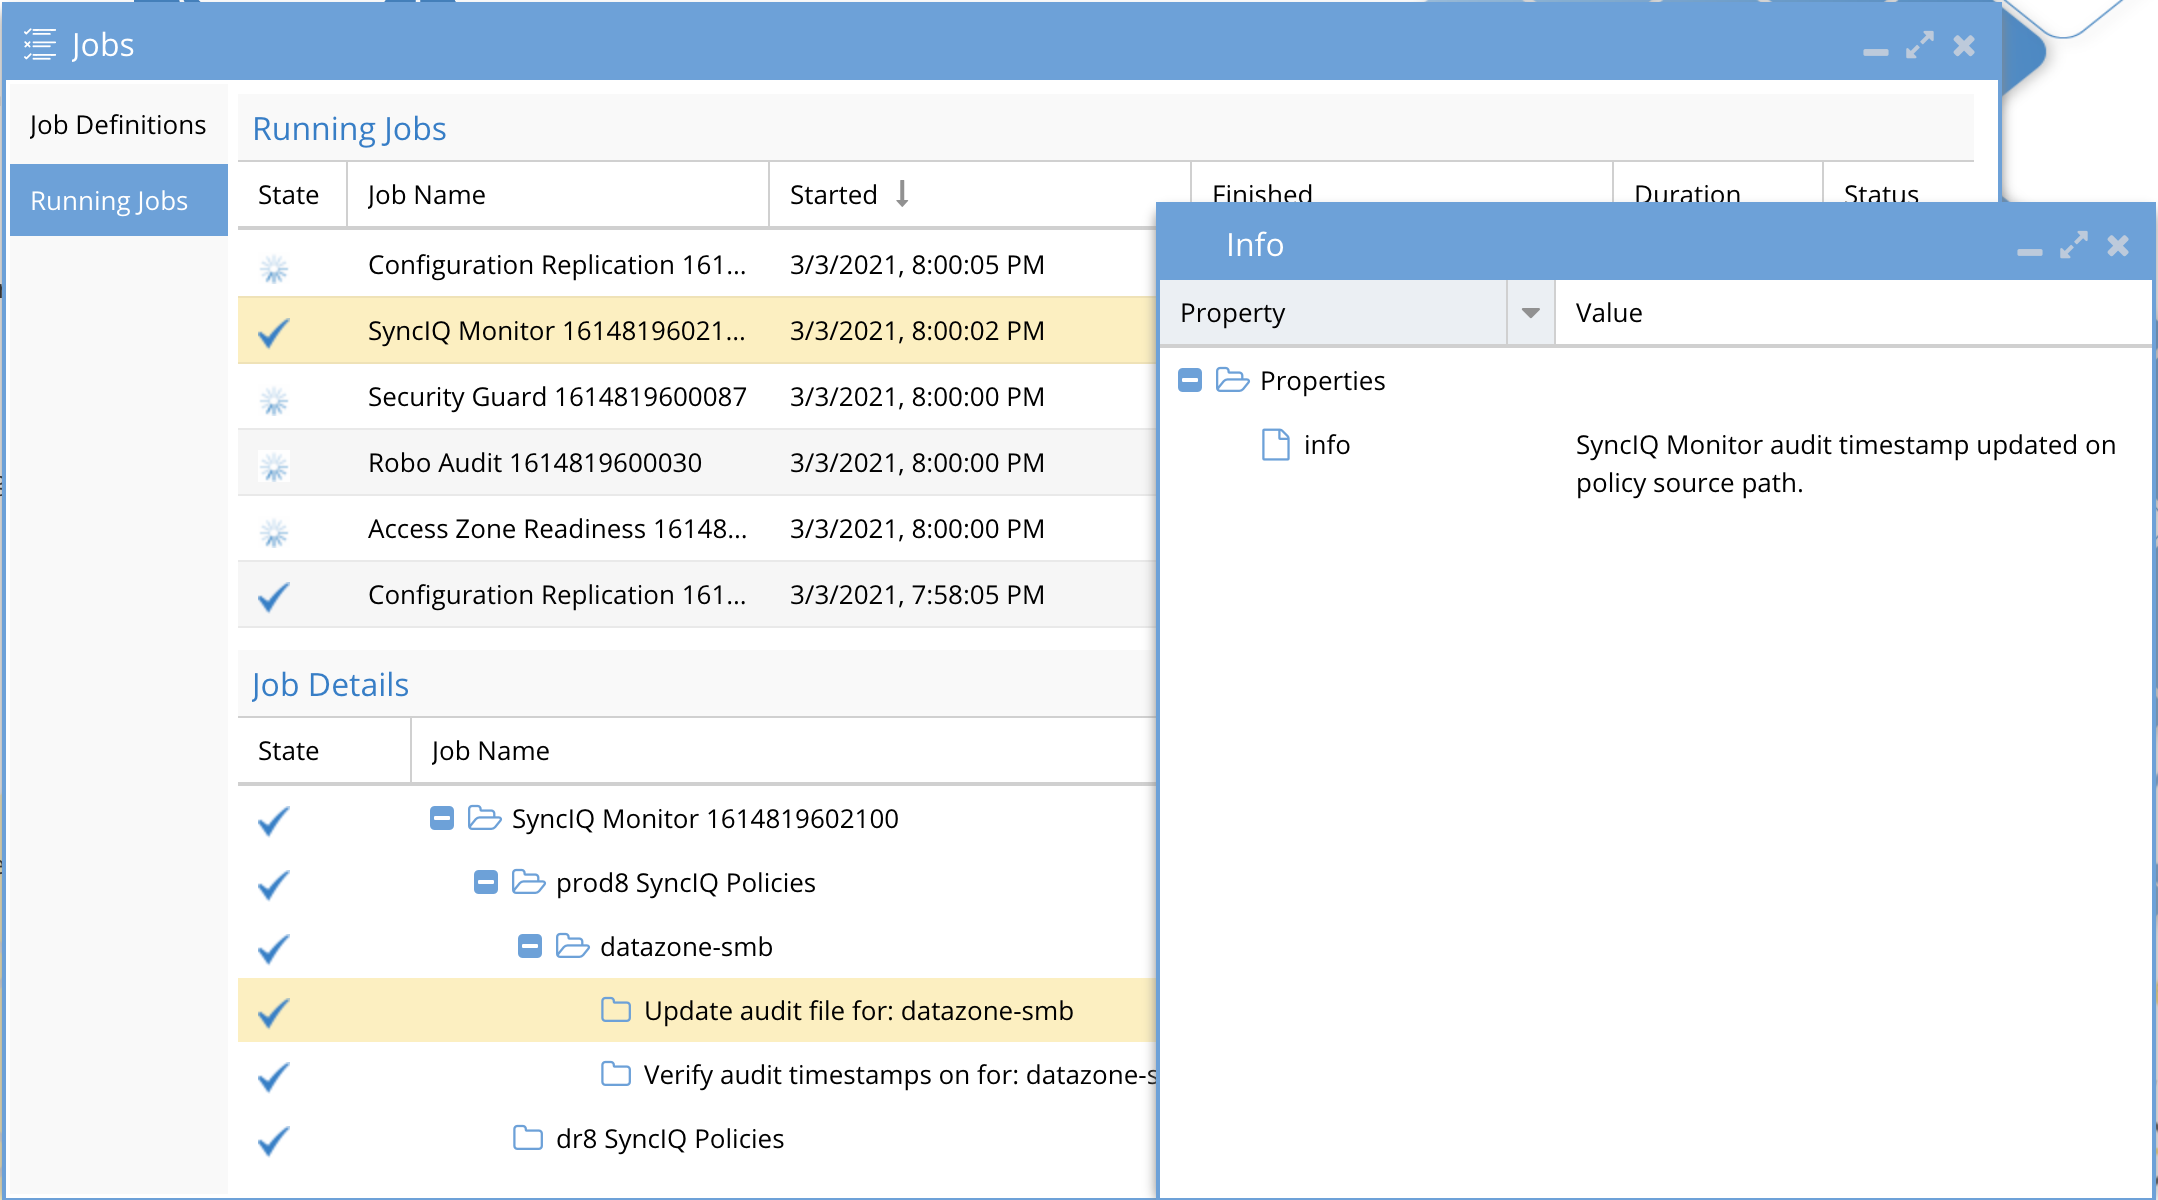Image resolution: width=2158 pixels, height=1200 pixels.
Task: Select Access Zone Readiness job row
Action: [697, 529]
